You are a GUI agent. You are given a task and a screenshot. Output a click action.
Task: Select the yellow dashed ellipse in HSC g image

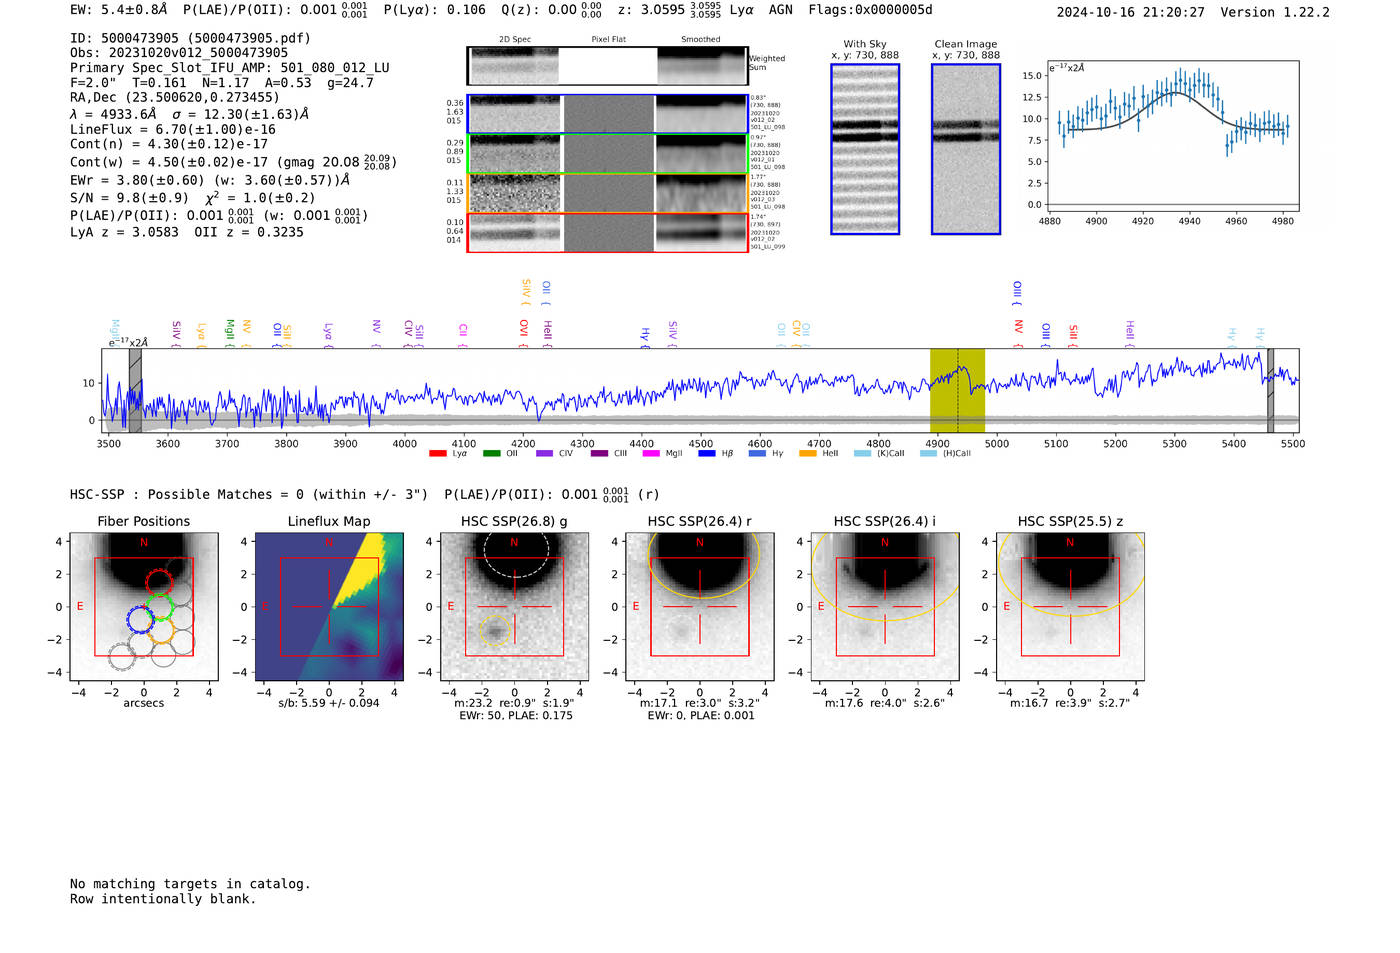(495, 631)
